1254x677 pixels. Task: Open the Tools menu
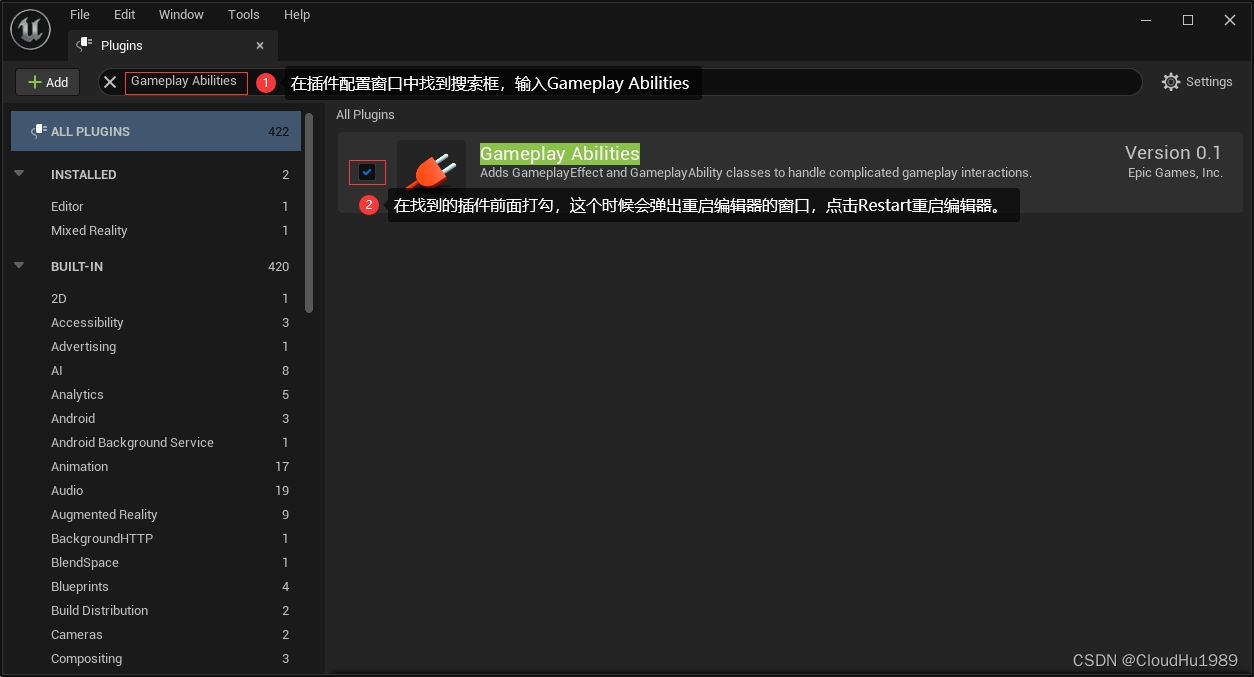(244, 14)
